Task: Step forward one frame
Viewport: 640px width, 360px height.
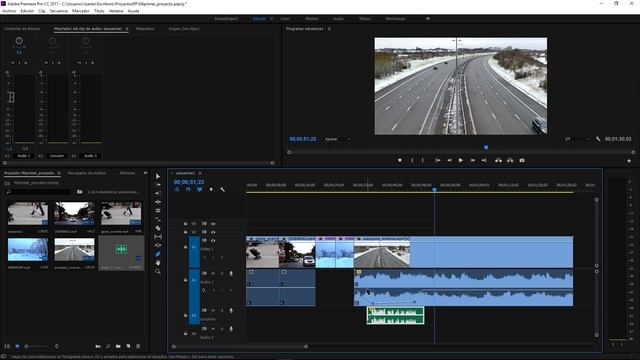Action: pyautogui.click(x=473, y=160)
